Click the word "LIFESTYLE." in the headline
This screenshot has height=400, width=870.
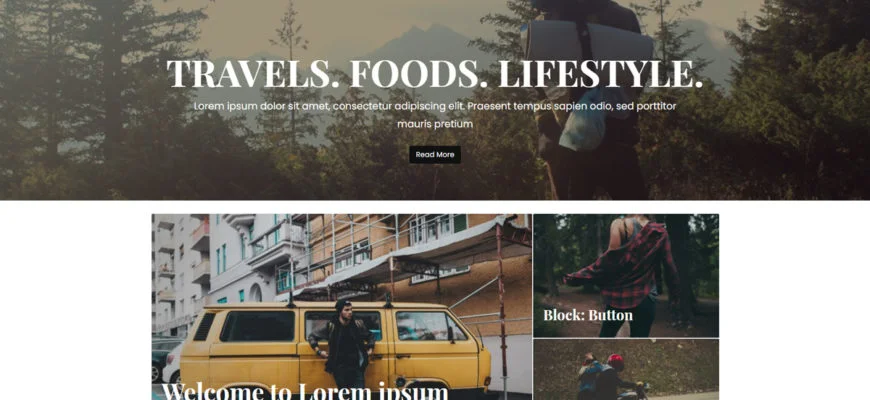click(601, 73)
